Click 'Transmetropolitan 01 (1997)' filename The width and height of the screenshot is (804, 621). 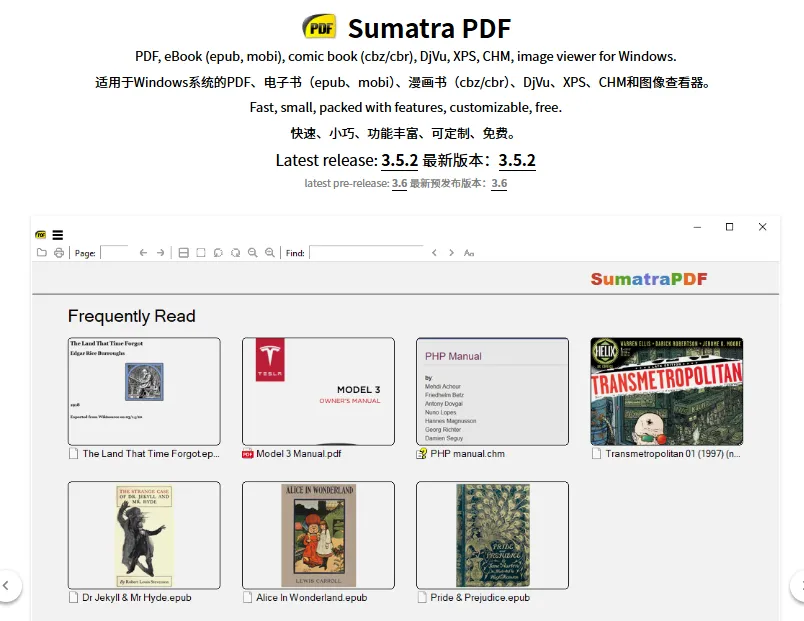point(673,454)
